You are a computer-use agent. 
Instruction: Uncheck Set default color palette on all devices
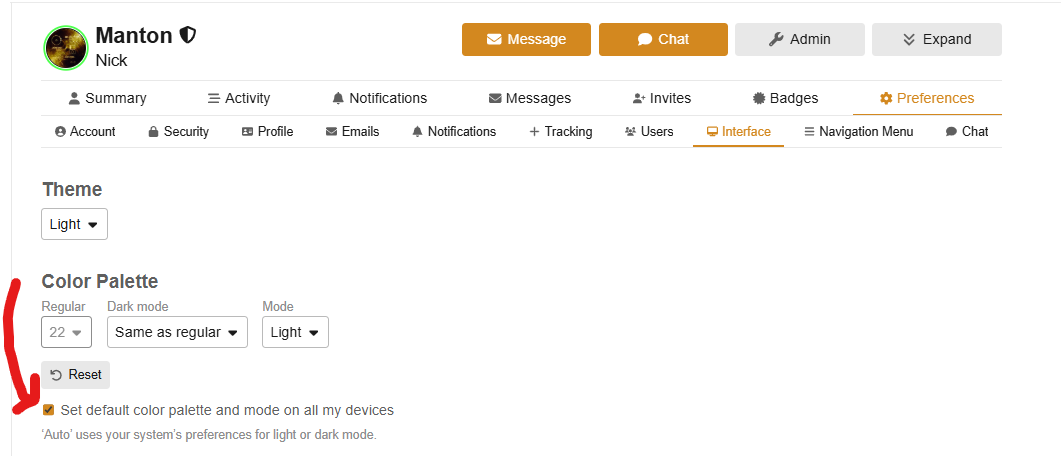tap(48, 410)
